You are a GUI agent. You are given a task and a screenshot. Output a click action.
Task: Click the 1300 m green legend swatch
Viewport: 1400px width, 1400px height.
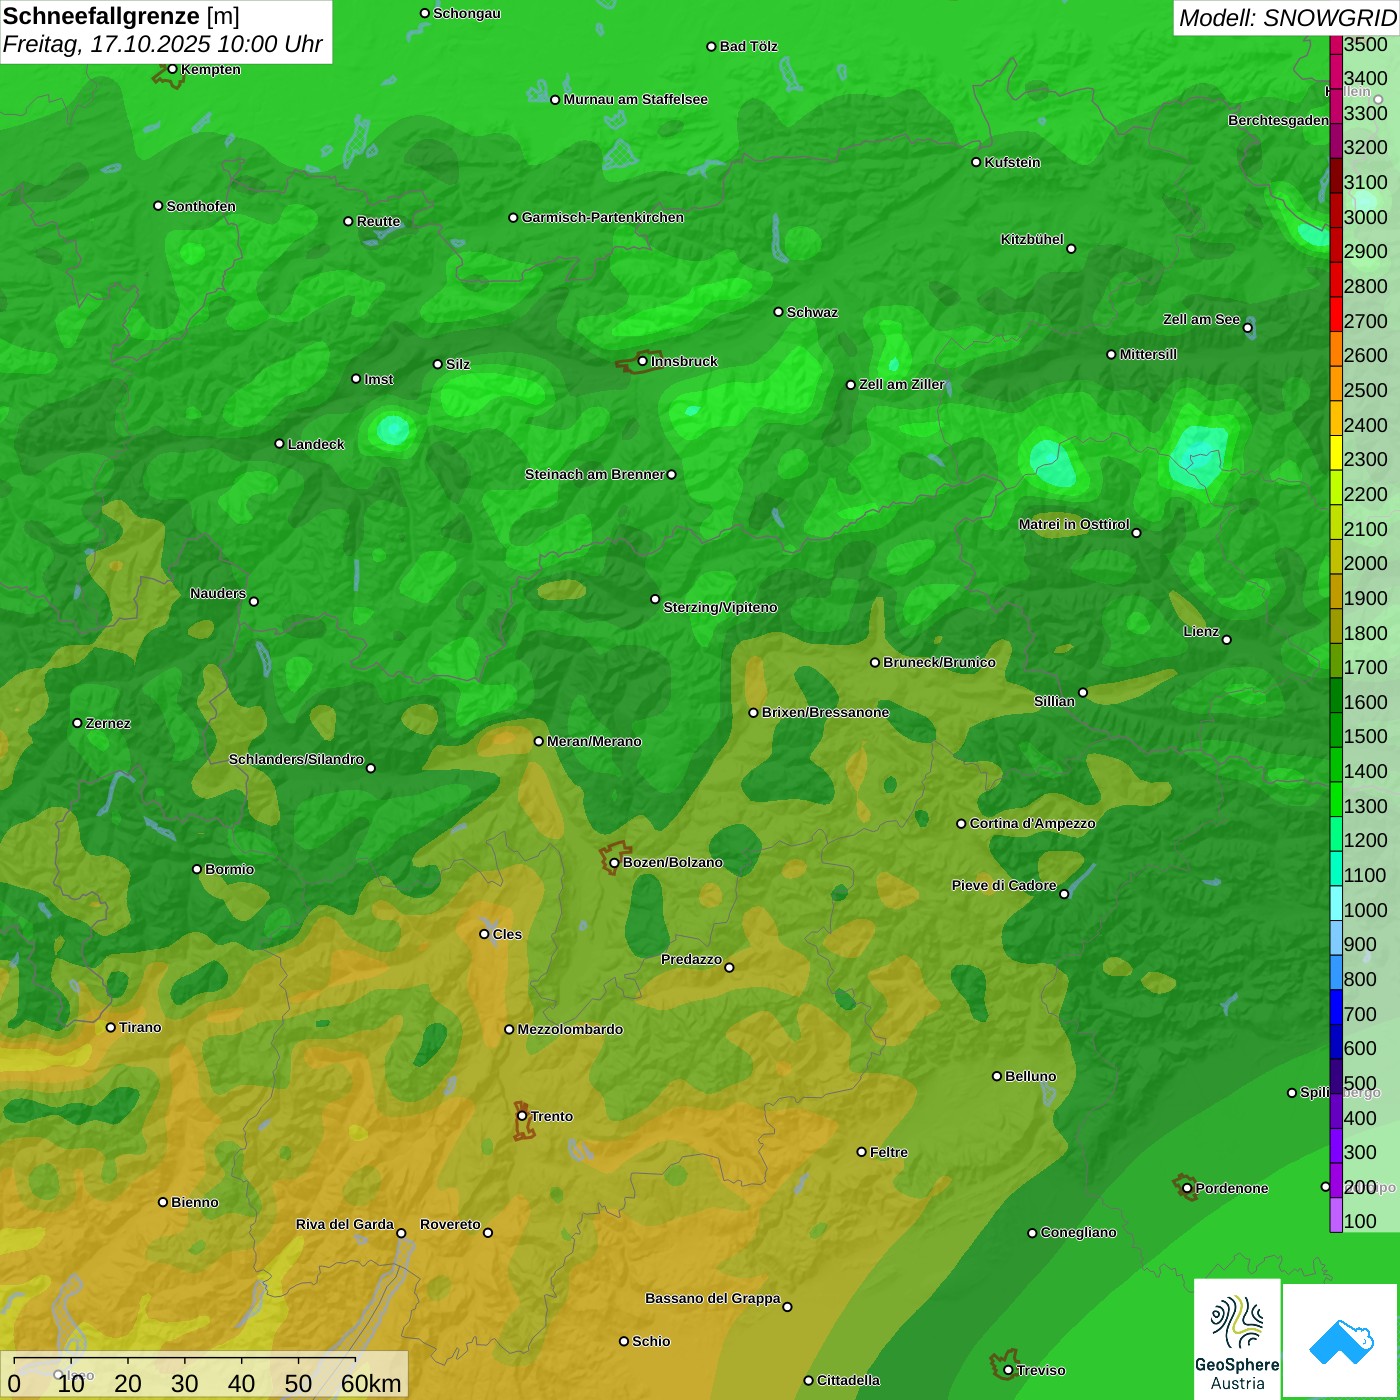1335,799
